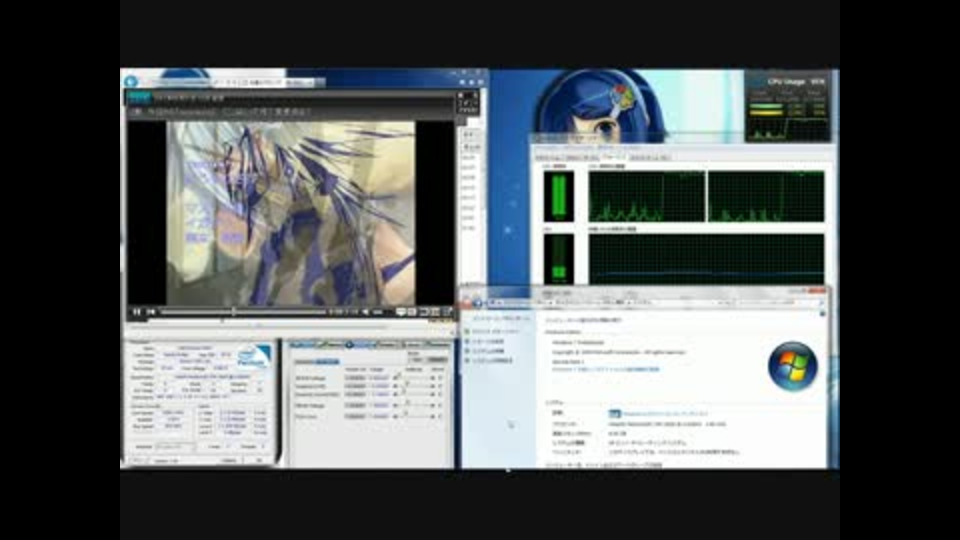Toggle the comment display speech-bubble icon

pos(400,312)
